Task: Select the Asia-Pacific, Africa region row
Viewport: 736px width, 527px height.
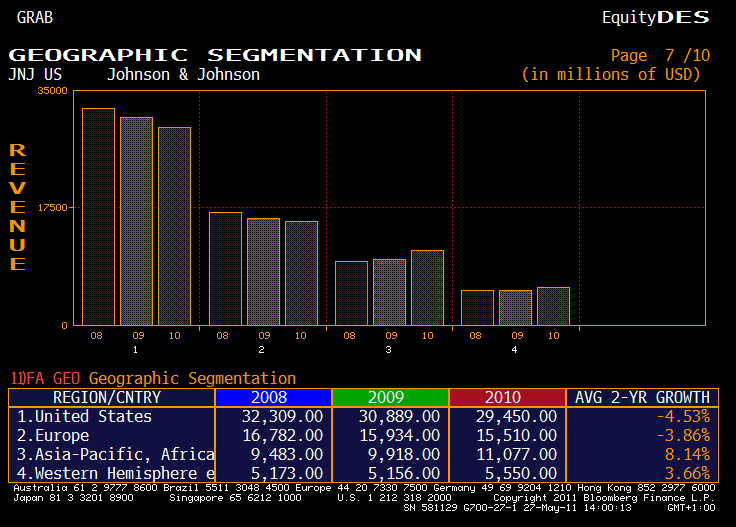Action: point(115,454)
